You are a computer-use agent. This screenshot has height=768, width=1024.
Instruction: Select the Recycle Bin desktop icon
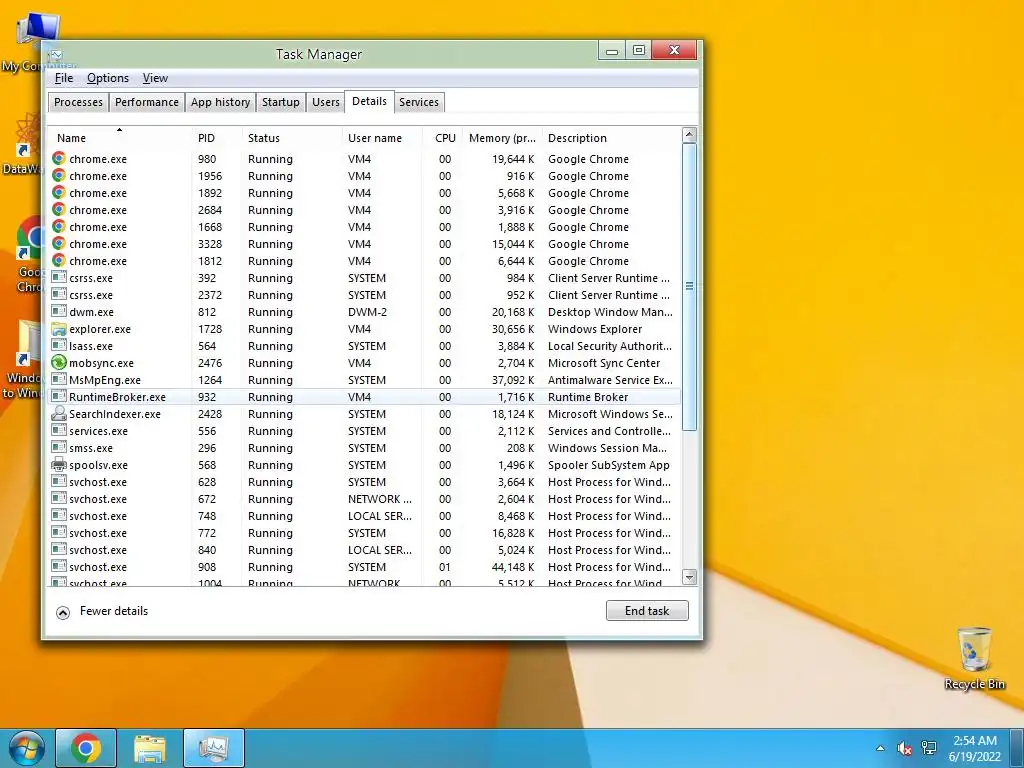[x=974, y=658]
